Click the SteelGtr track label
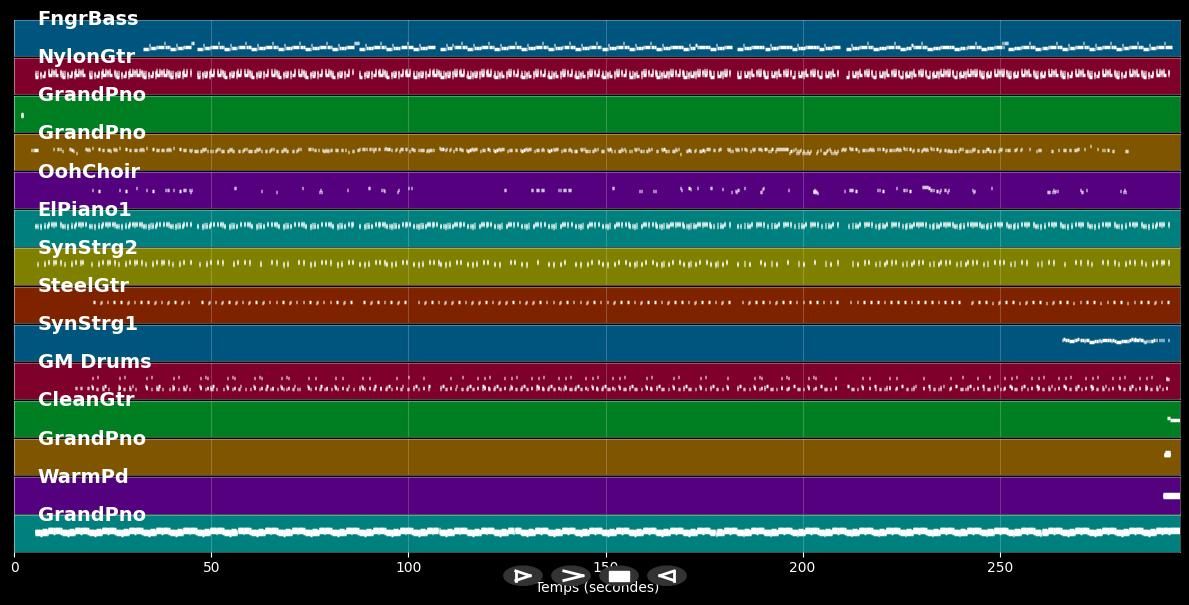This screenshot has height=605, width=1189. pyautogui.click(x=83, y=286)
